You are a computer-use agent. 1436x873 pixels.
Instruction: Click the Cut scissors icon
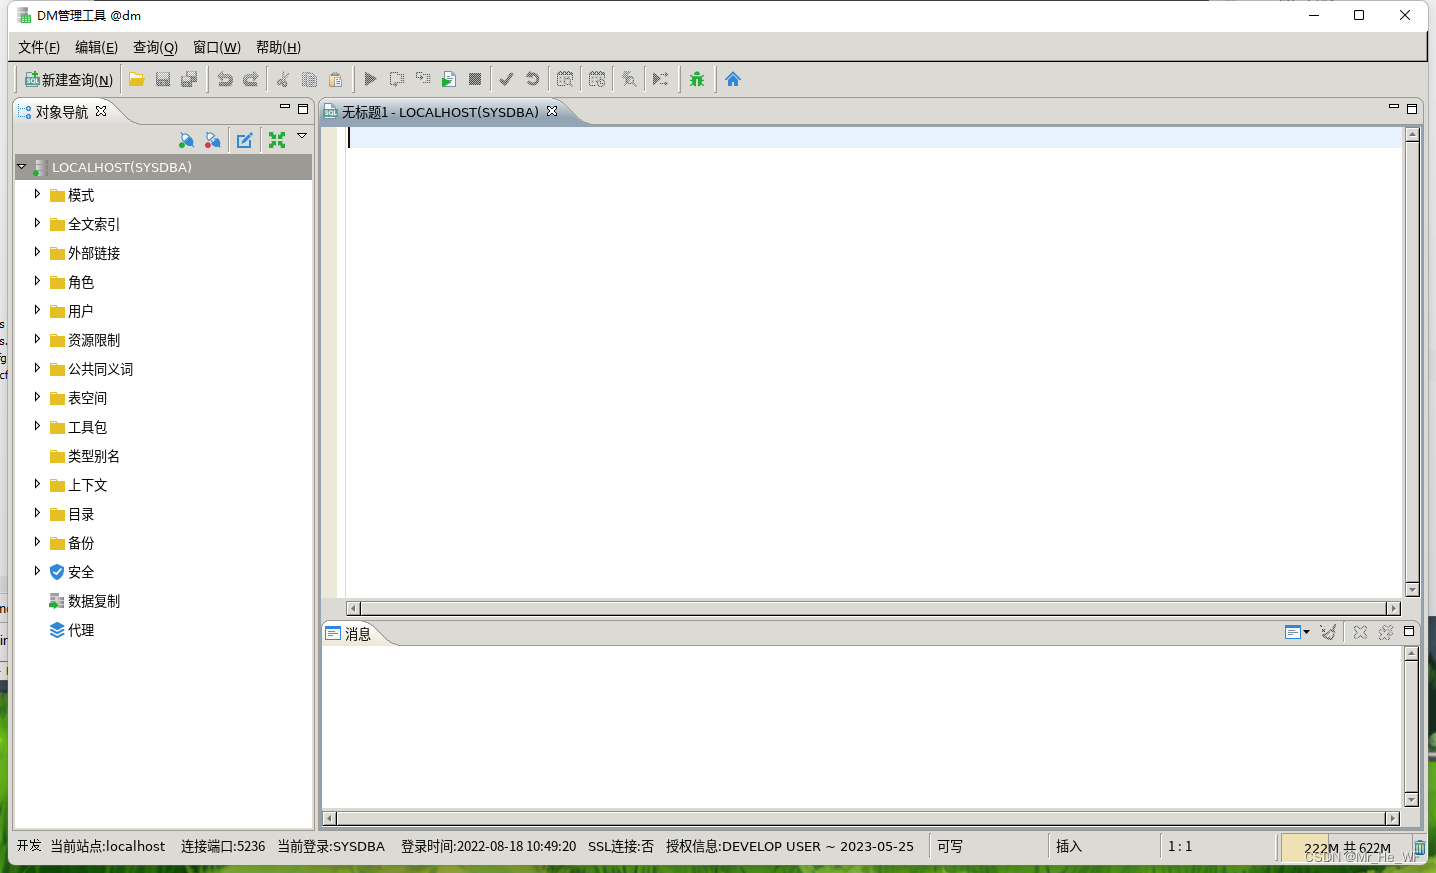tap(283, 80)
